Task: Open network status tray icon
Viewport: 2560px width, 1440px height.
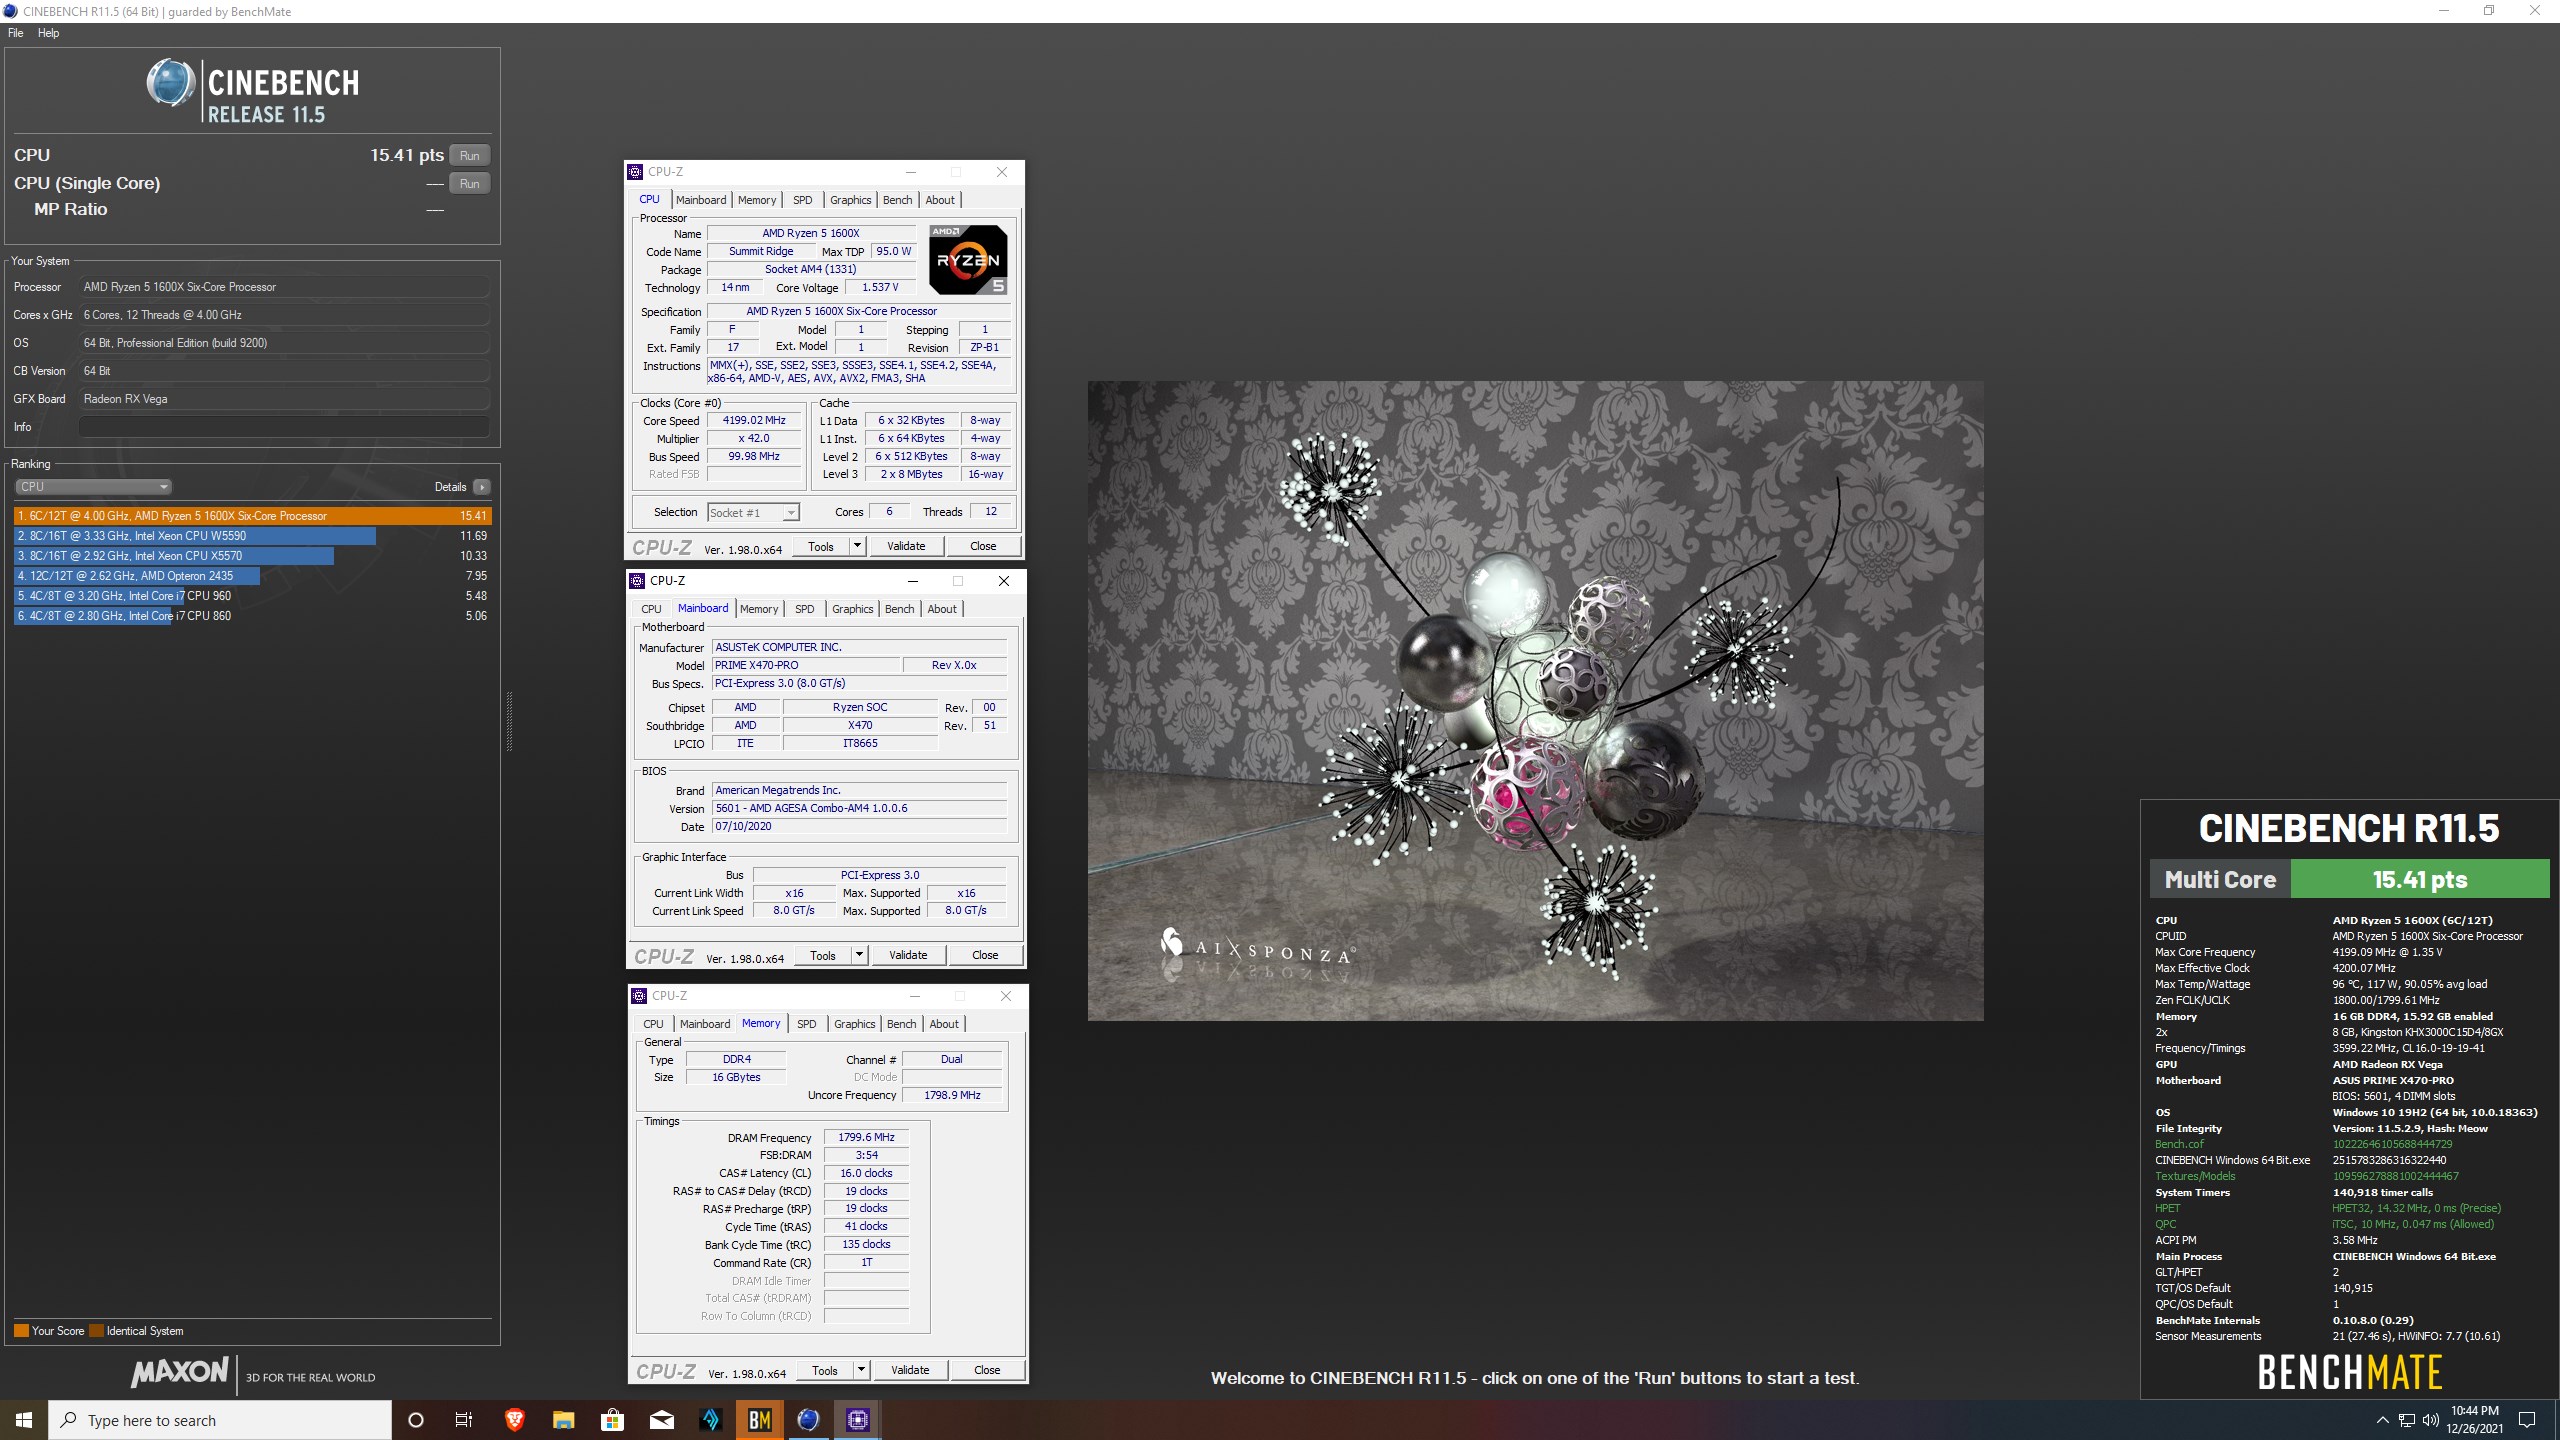Action: click(x=2407, y=1420)
